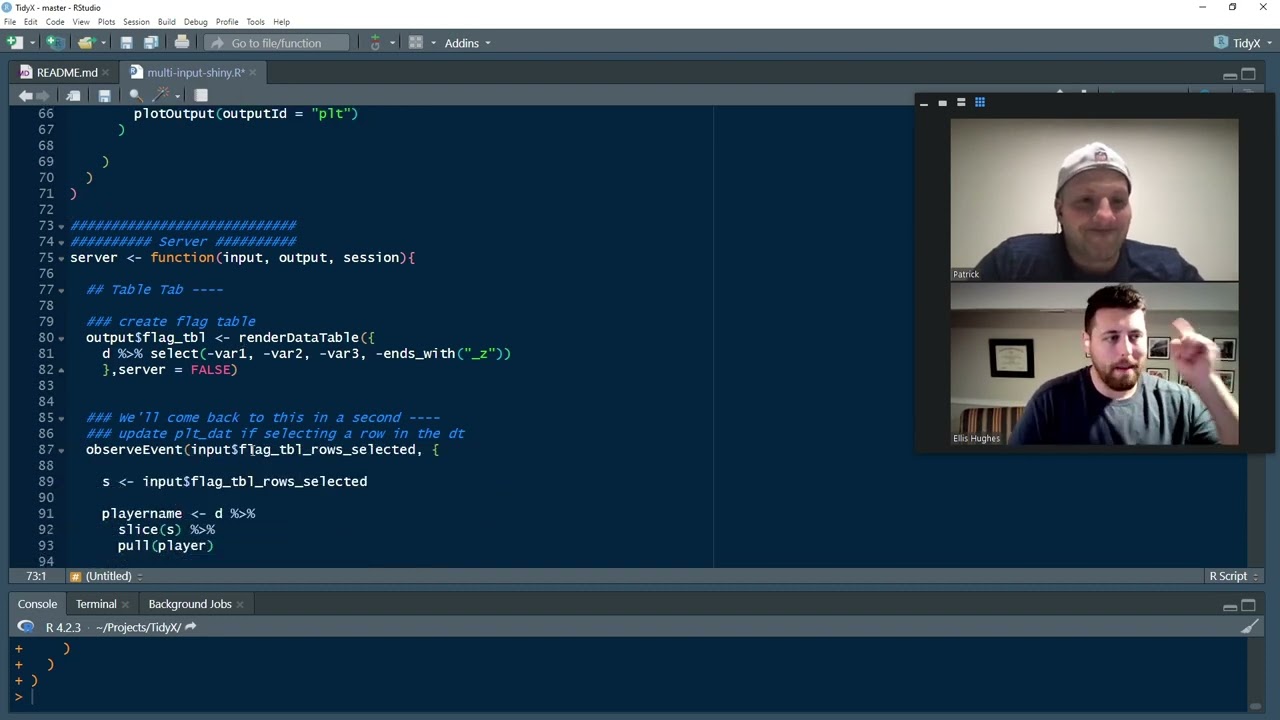The height and width of the screenshot is (720, 1280).
Task: Click the Open an existing file icon
Action: click(x=86, y=43)
